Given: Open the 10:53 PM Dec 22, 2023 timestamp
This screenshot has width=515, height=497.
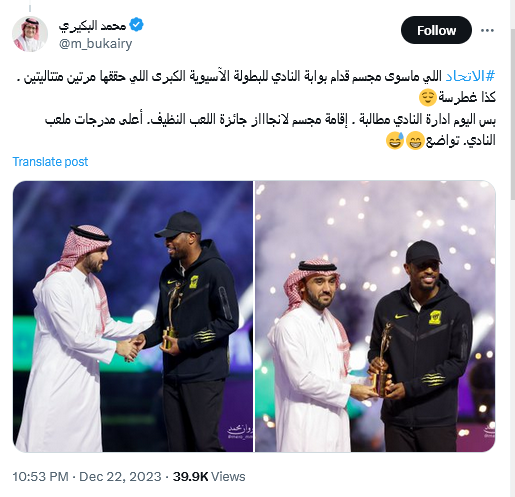Looking at the screenshot, I should [87, 476].
